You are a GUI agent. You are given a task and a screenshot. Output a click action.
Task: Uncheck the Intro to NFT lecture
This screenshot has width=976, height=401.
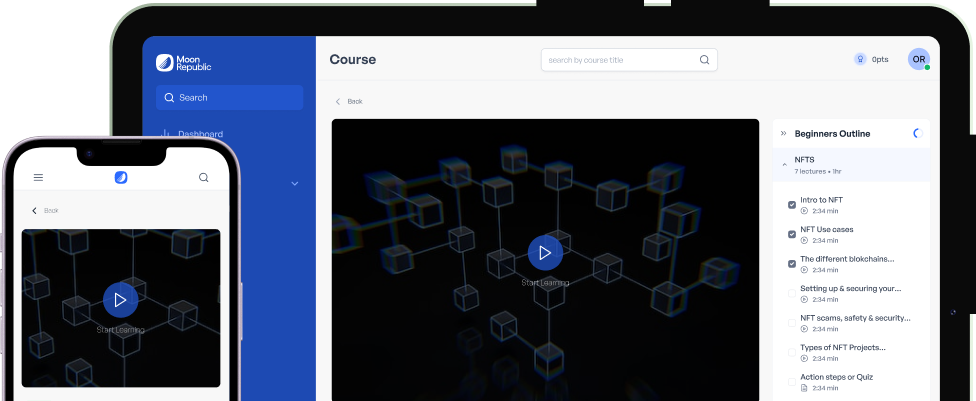click(x=792, y=205)
